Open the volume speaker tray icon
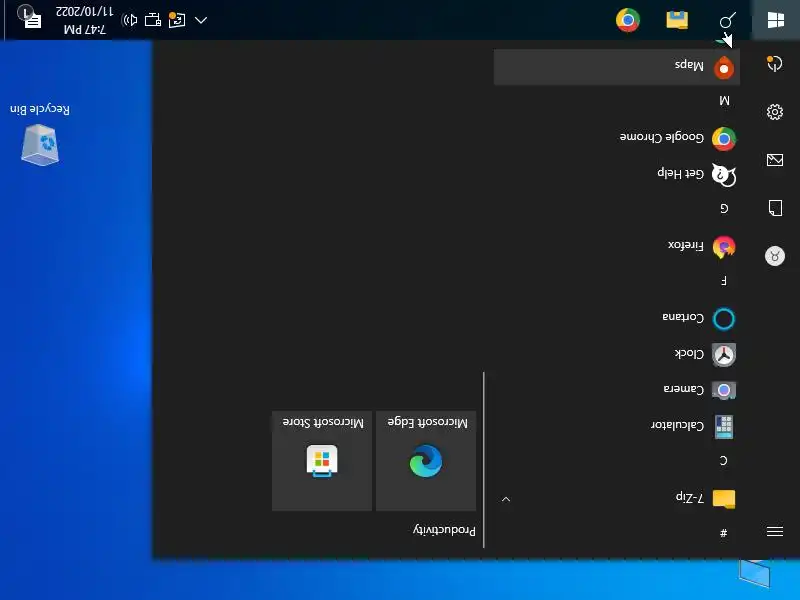800x600 pixels. pyautogui.click(x=129, y=20)
